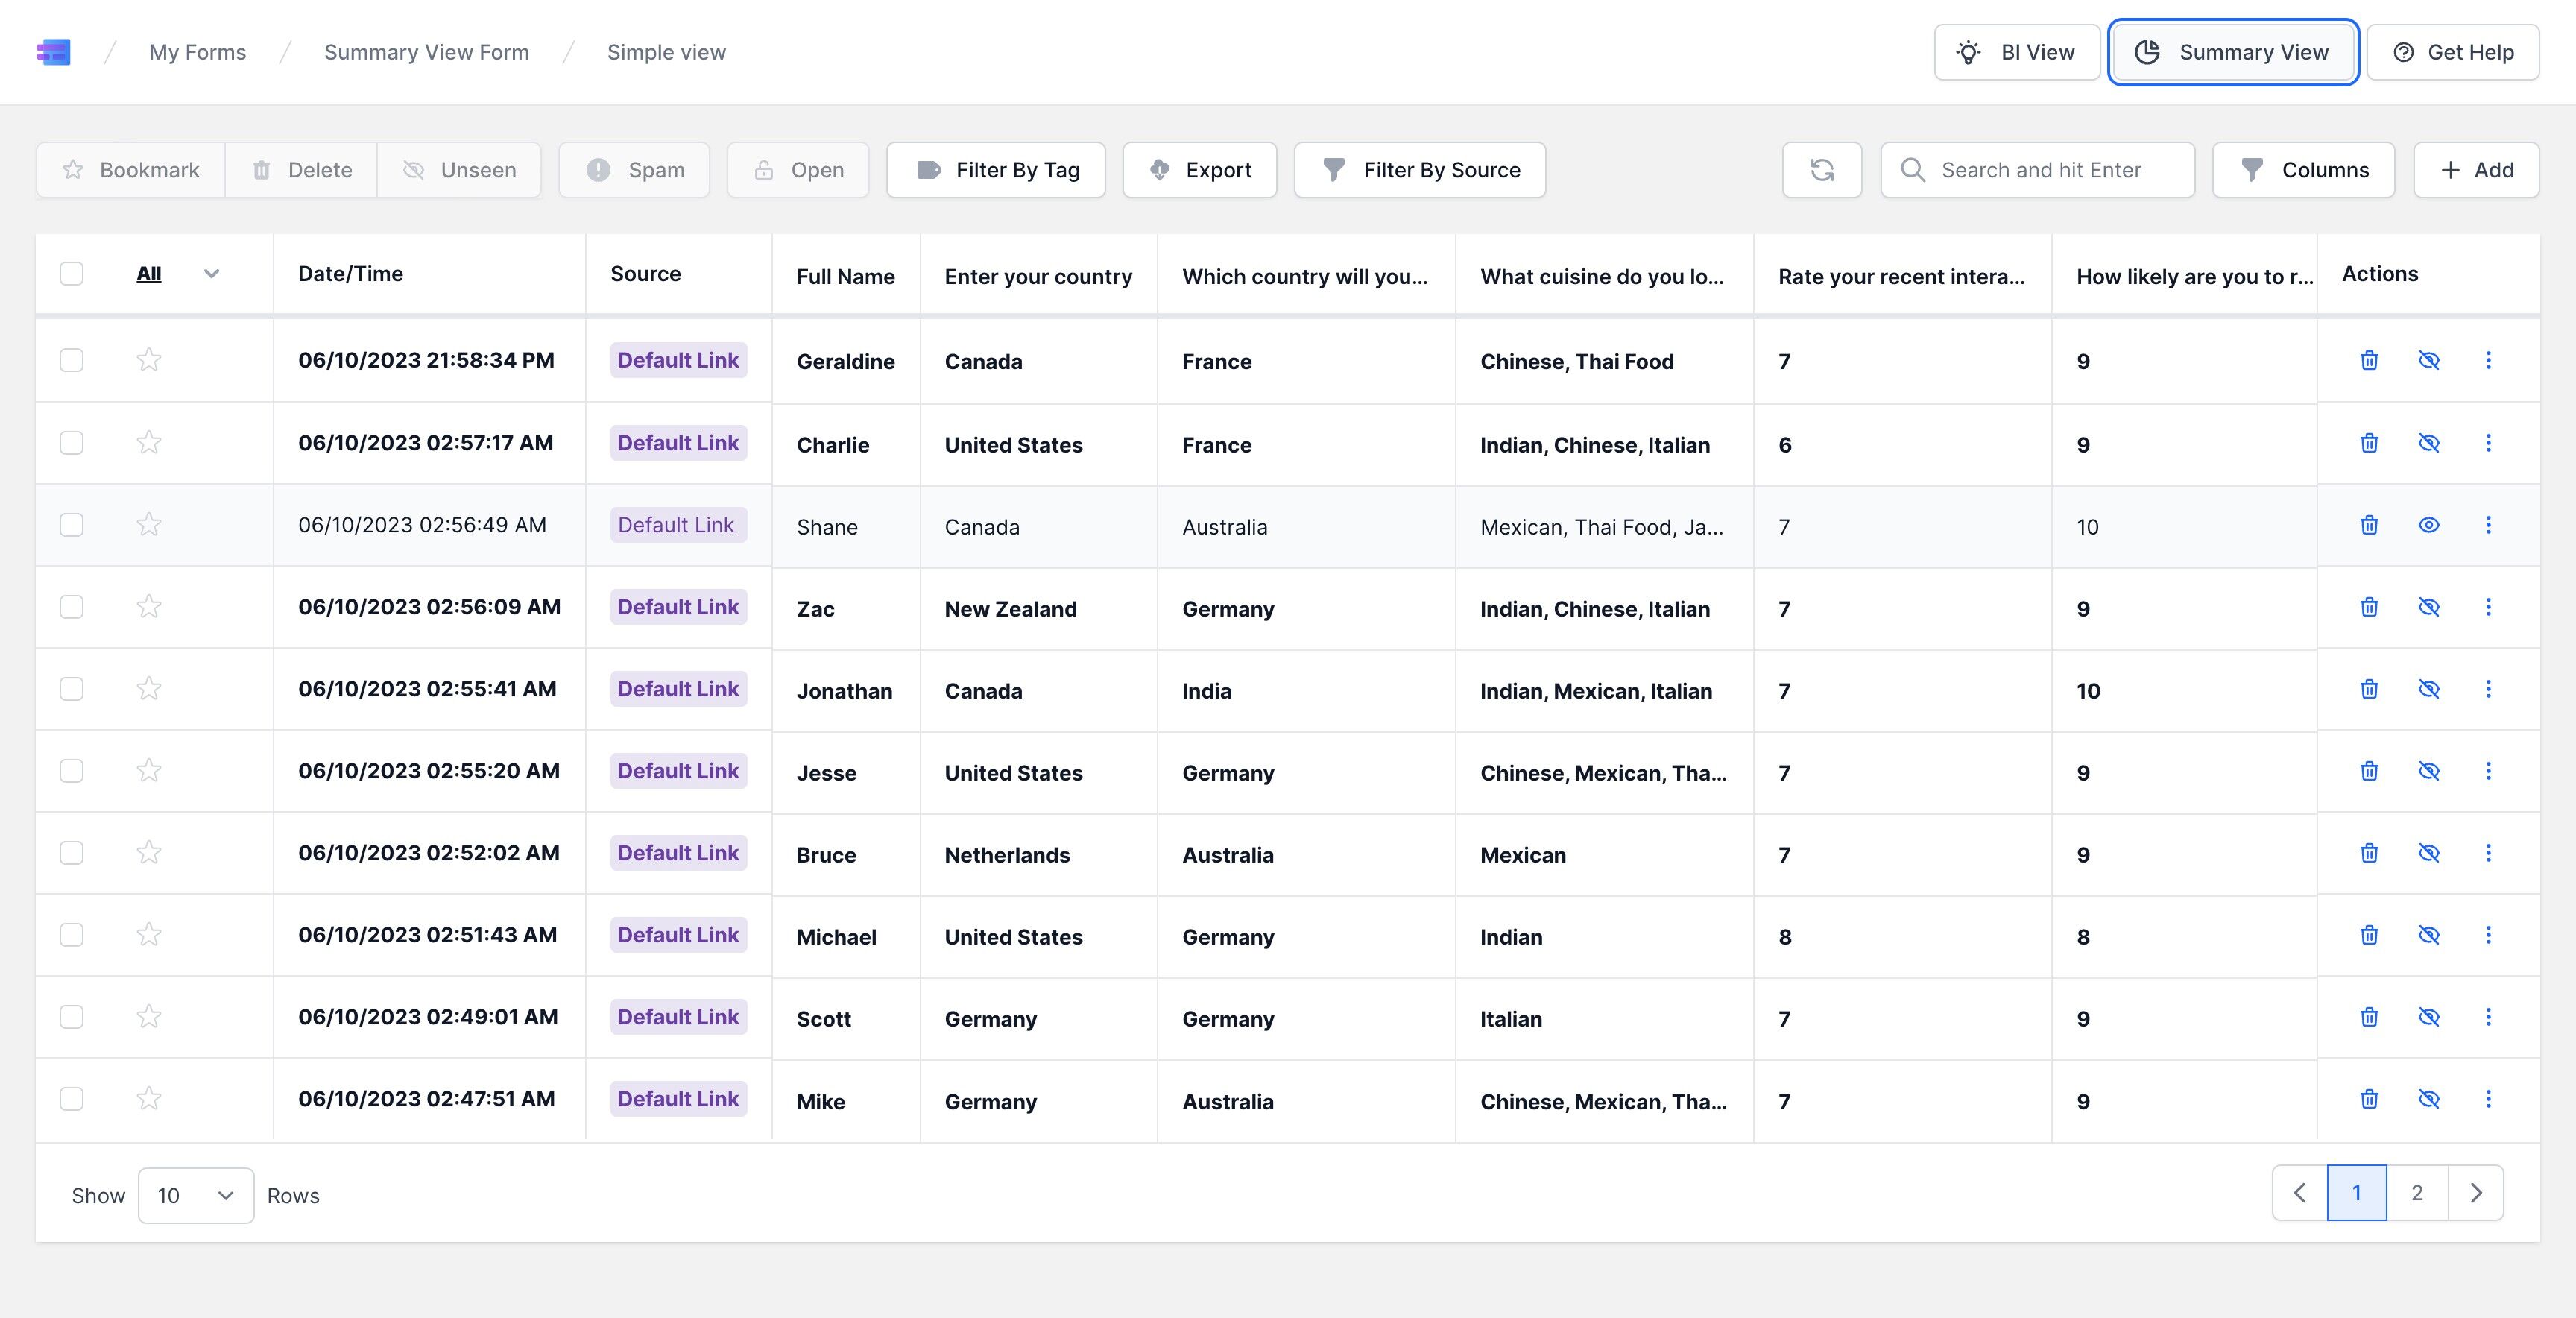The image size is (2576, 1318).
Task: Delete Zac's response with trash icon
Action: coord(2369,607)
